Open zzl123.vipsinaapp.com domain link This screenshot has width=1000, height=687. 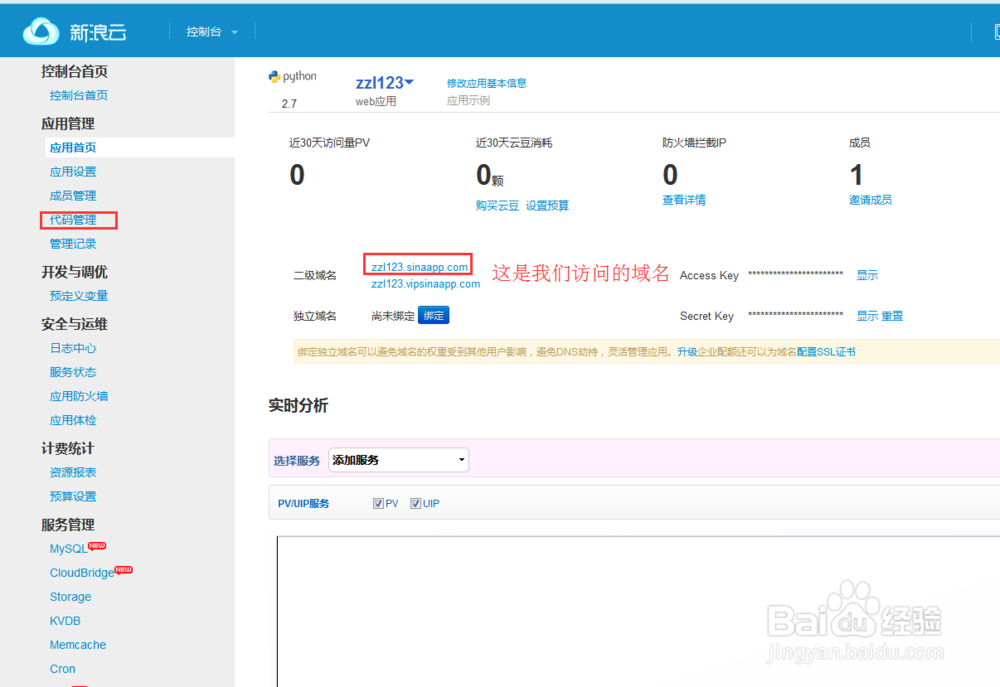[x=425, y=284]
